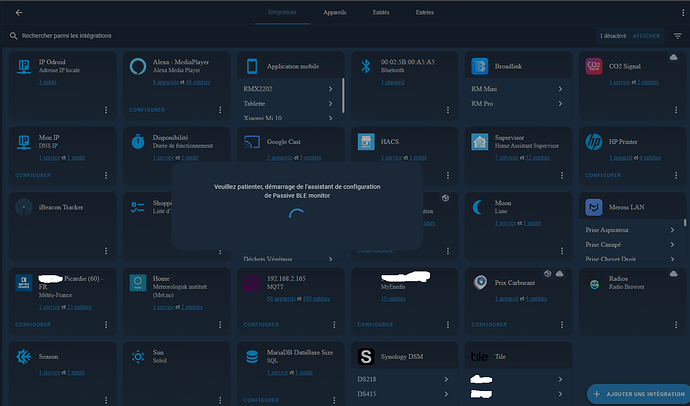Open the three-dot menu on Bluetooth card

pos(448,110)
